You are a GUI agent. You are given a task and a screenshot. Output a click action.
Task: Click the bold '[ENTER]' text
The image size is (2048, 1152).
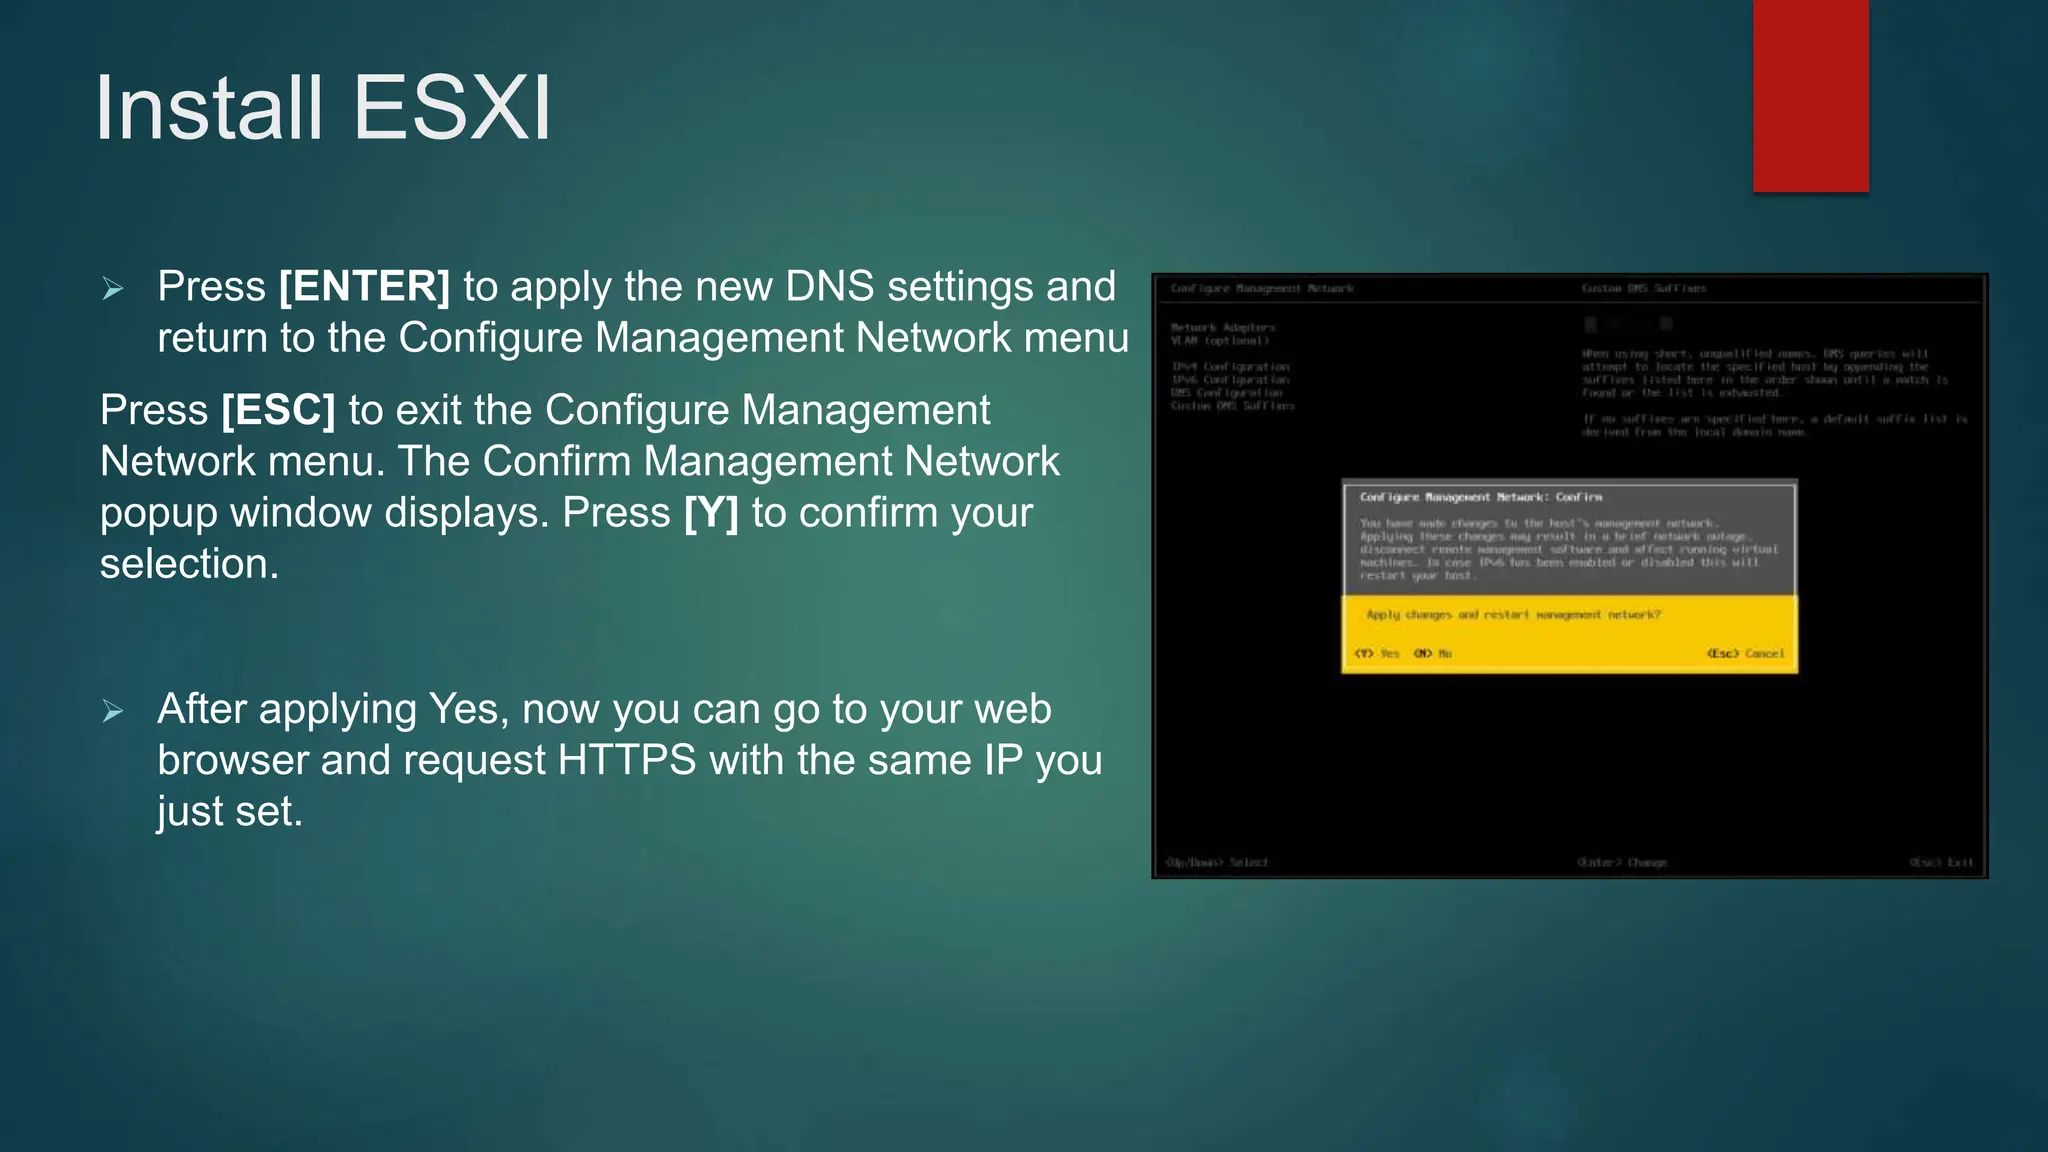(365, 287)
